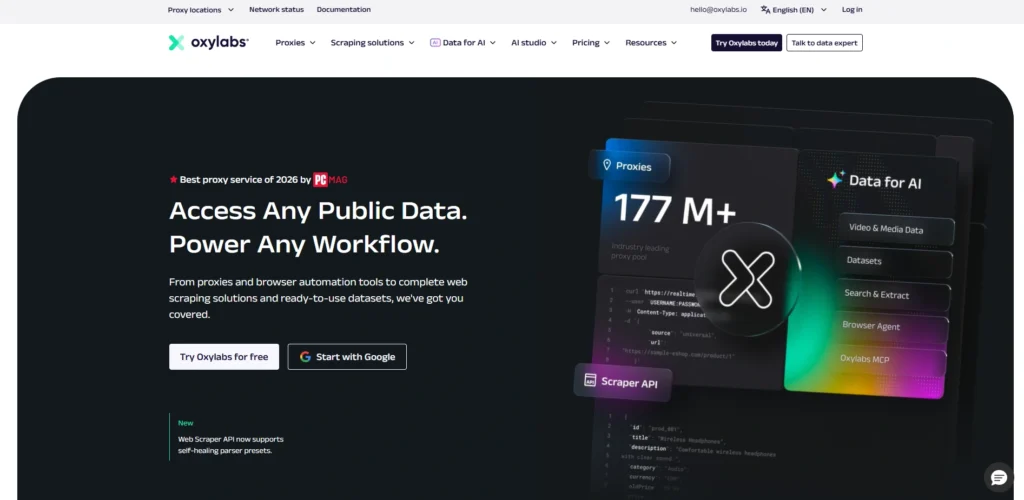Viewport: 1024px width, 500px height.
Task: Click the language translate icon
Action: pyautogui.click(x=765, y=10)
